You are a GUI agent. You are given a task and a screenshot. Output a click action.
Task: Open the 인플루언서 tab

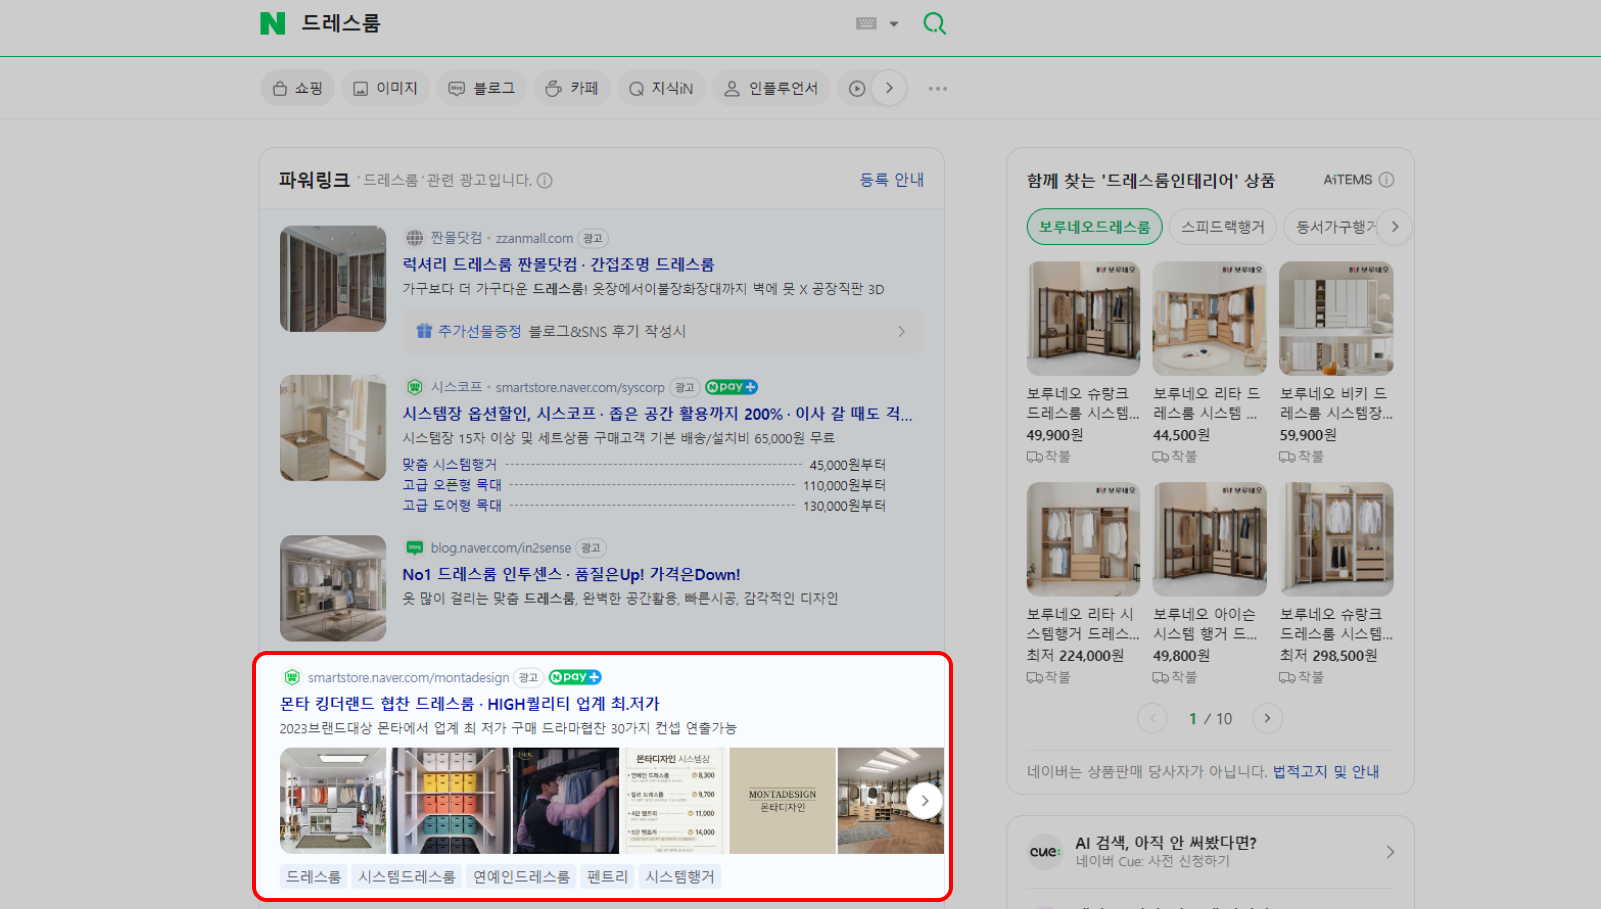click(x=772, y=88)
